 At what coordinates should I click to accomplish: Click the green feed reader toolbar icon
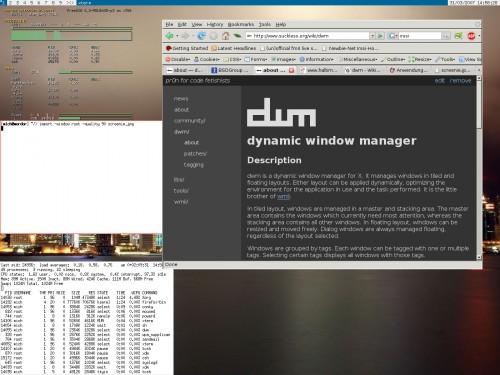(459, 36)
